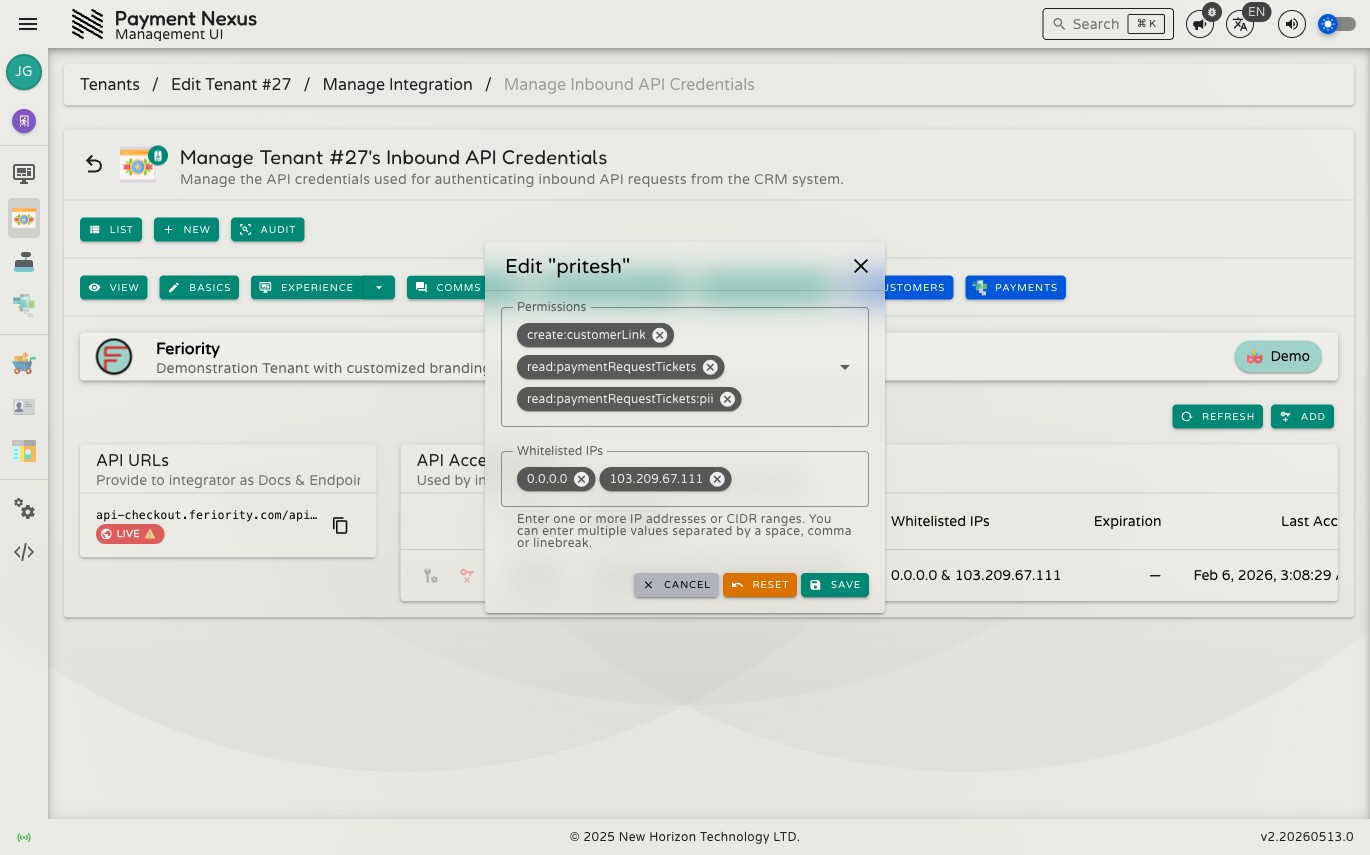Click the Feriority tenant logo

(x=114, y=357)
